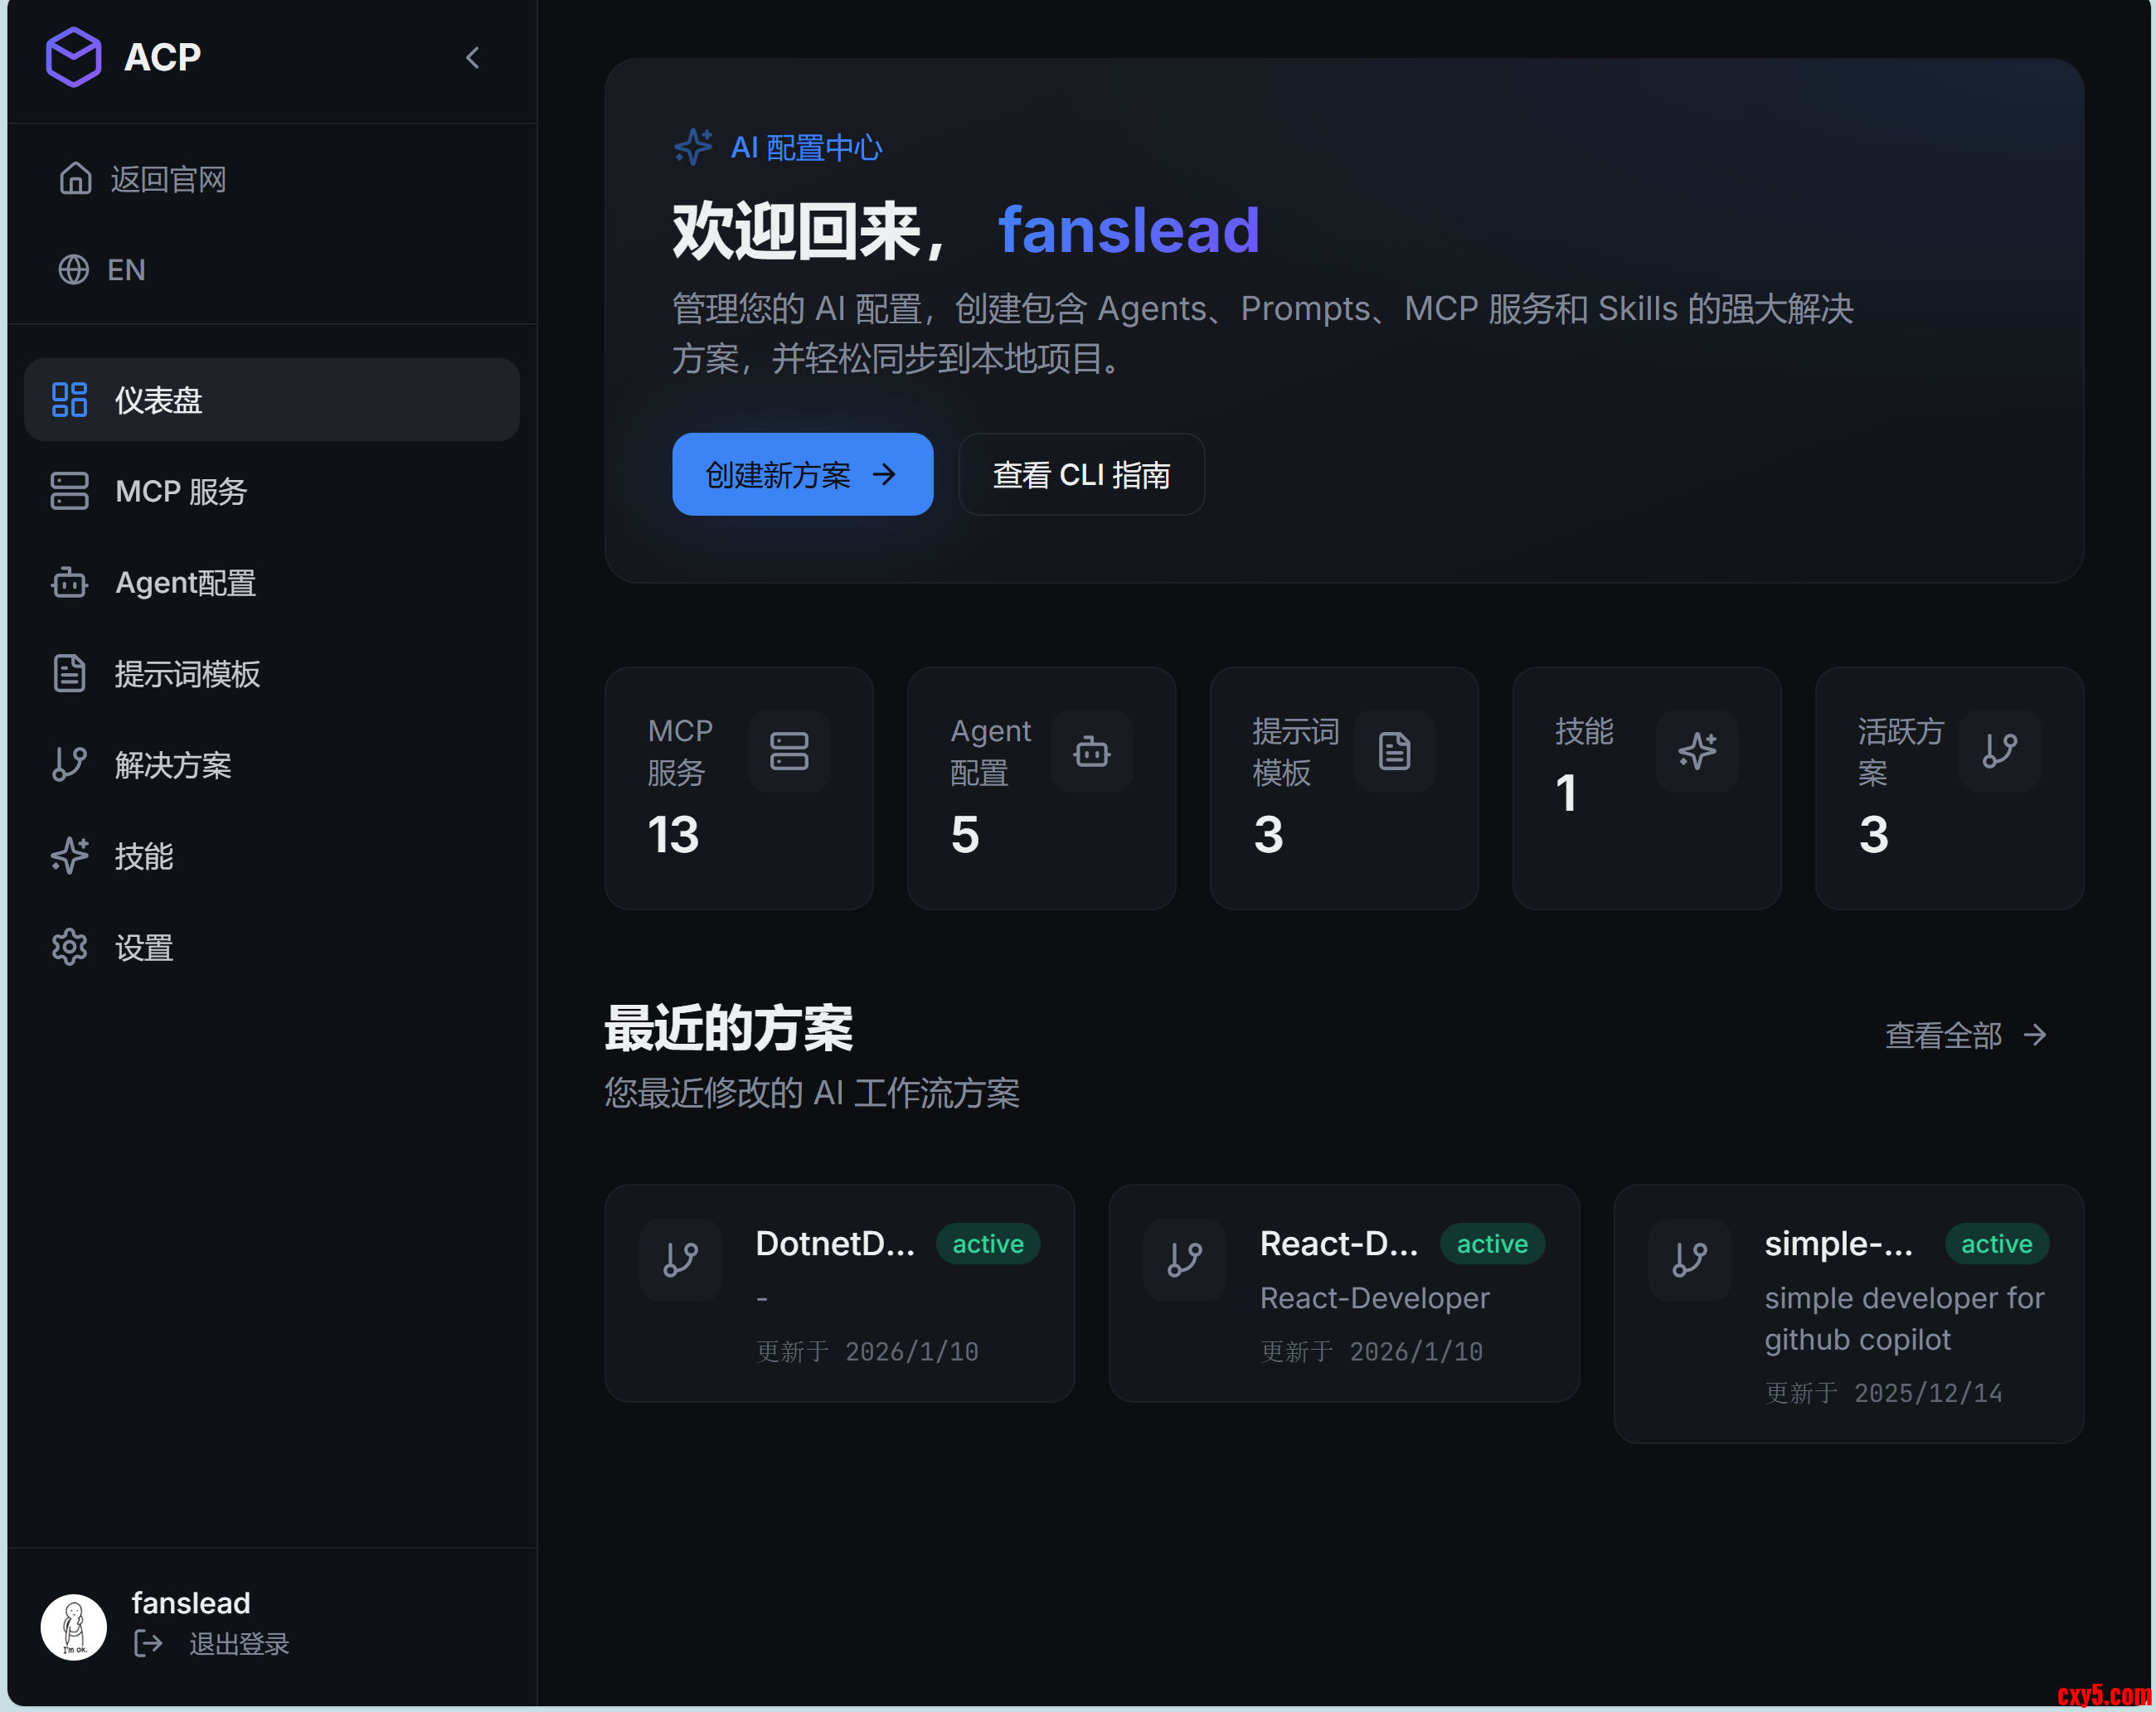The image size is (2156, 1712).
Task: Click the robot icon for Agent配置
Action: click(69, 582)
